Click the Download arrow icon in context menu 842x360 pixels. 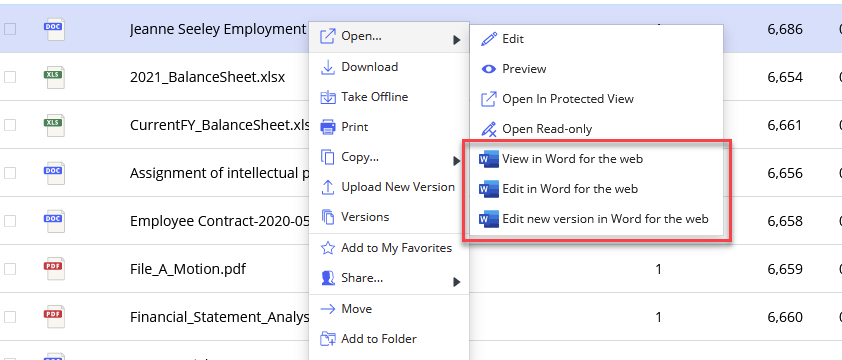coord(327,67)
